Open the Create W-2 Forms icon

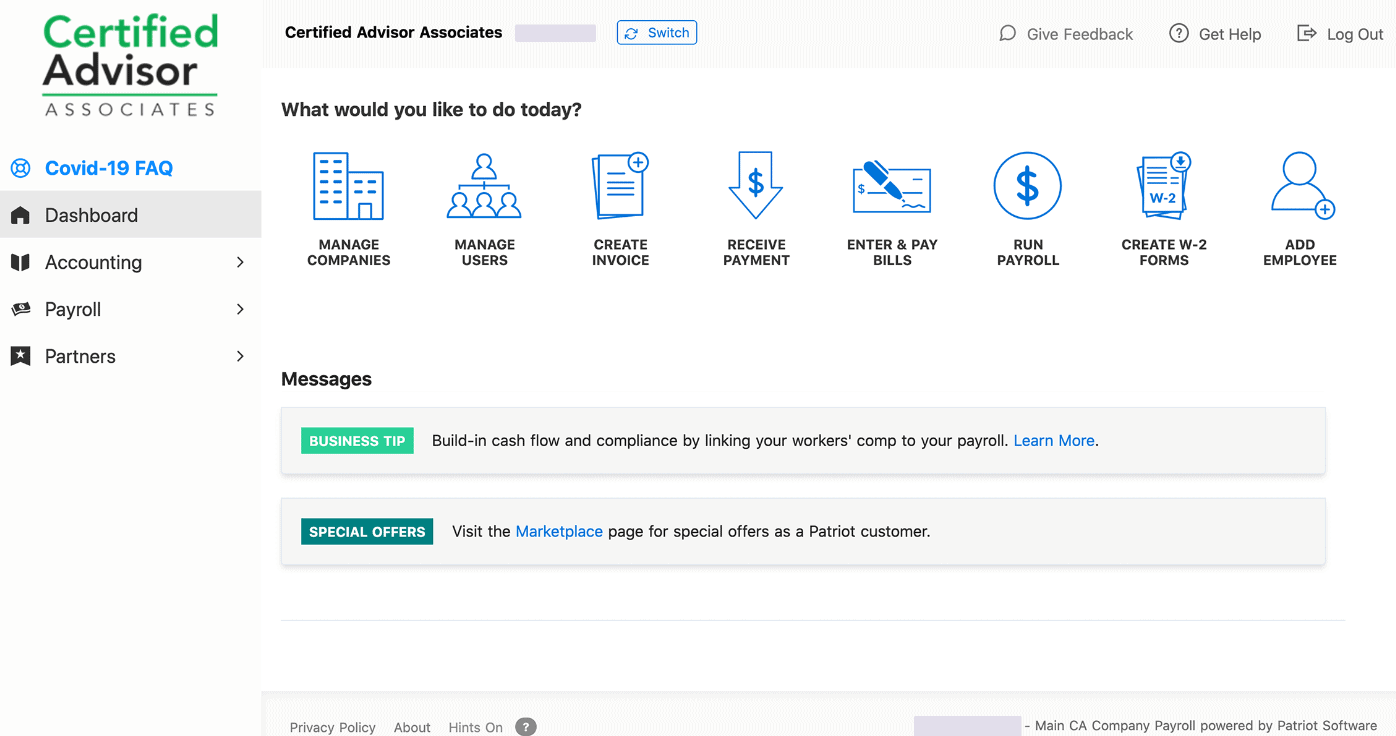coord(1164,186)
